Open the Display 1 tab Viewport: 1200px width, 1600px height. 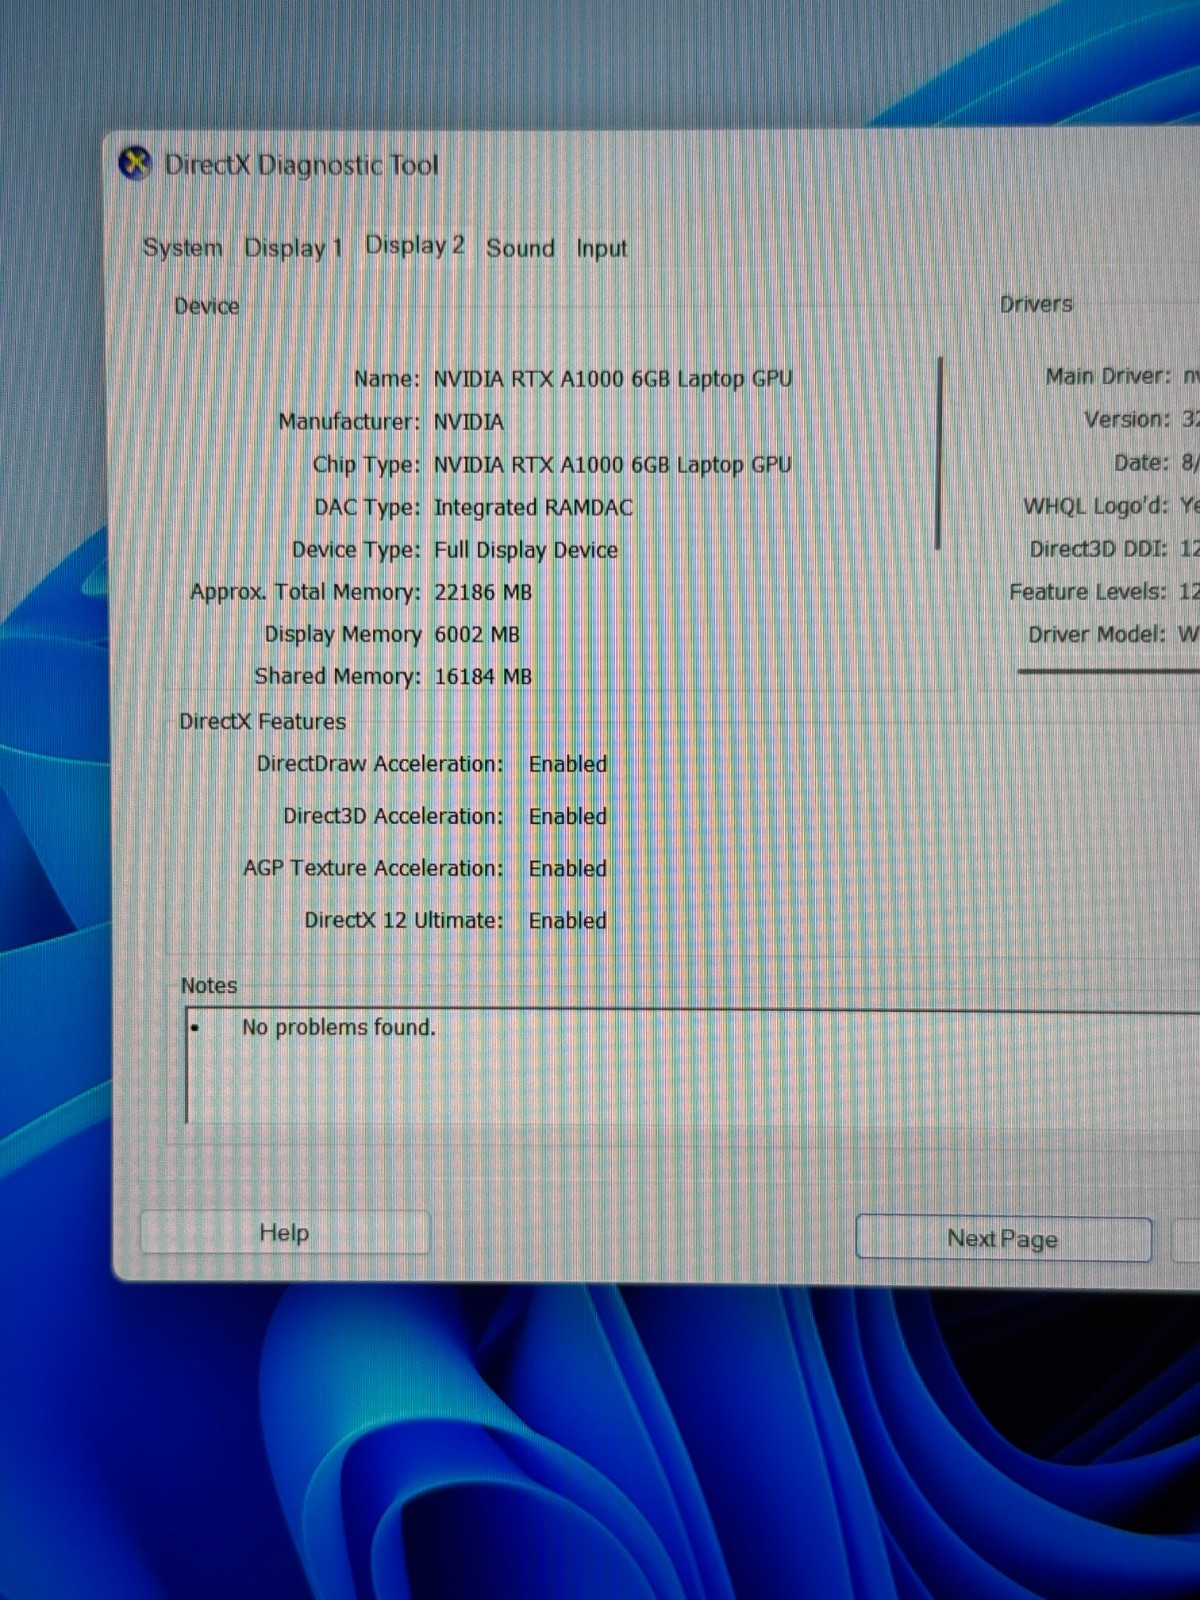point(293,248)
